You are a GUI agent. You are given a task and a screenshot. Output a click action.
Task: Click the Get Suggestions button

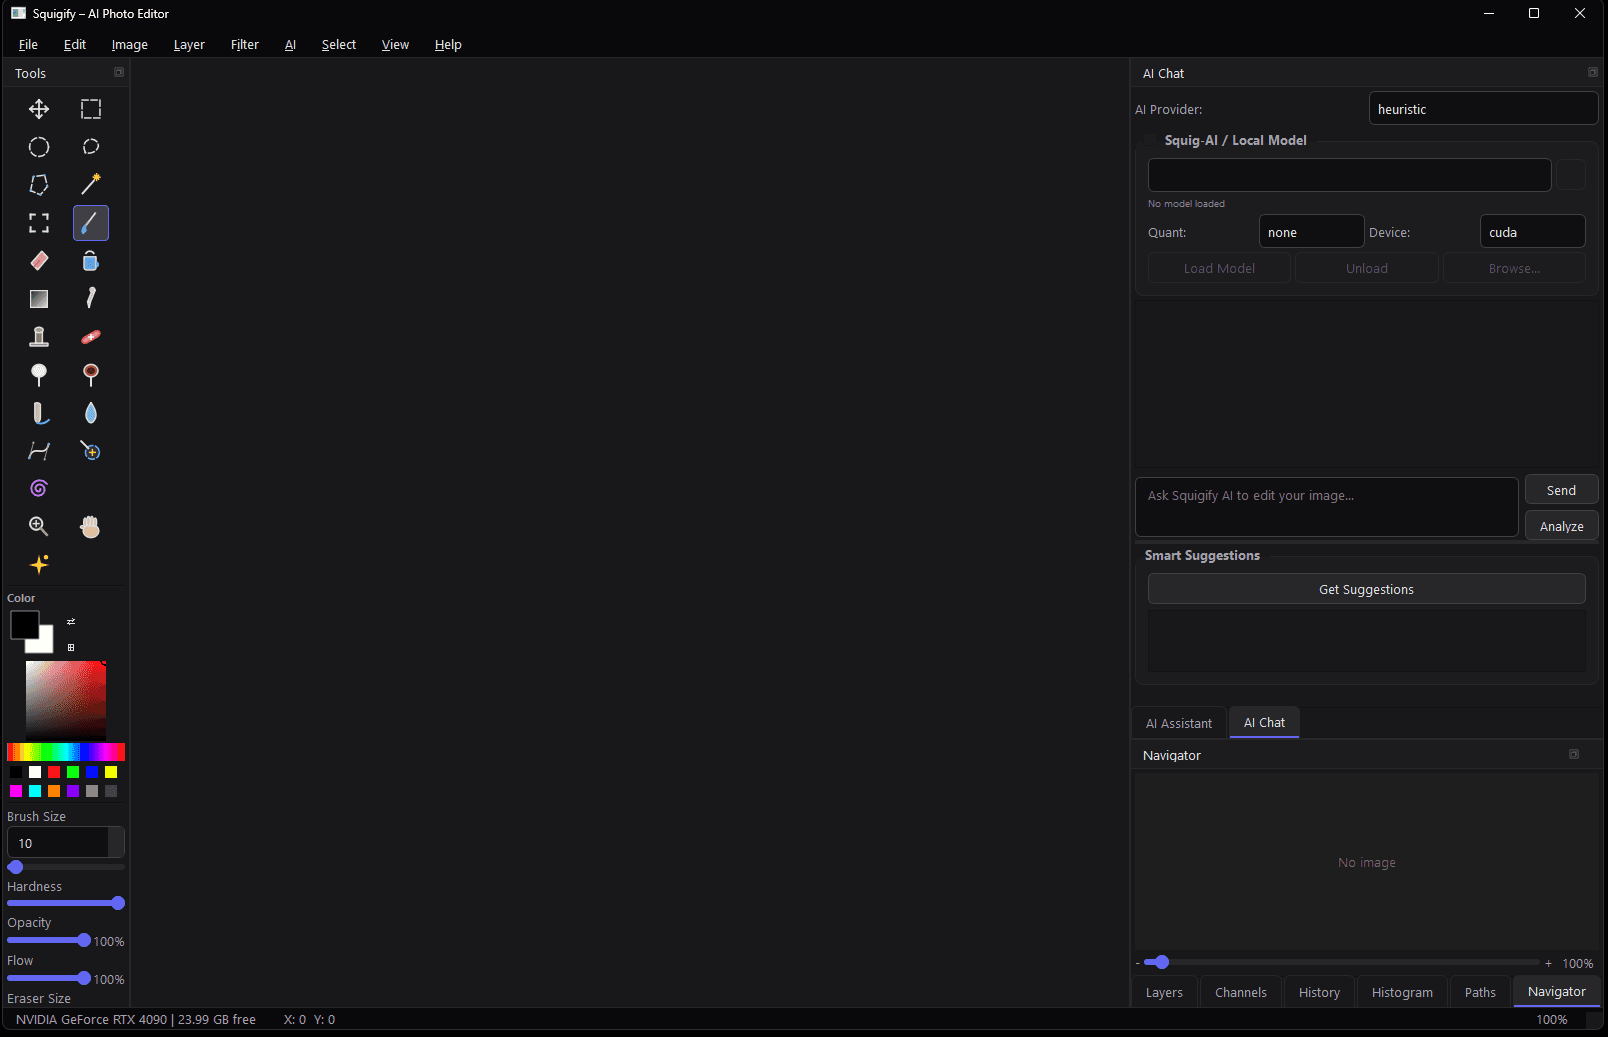[1366, 589]
